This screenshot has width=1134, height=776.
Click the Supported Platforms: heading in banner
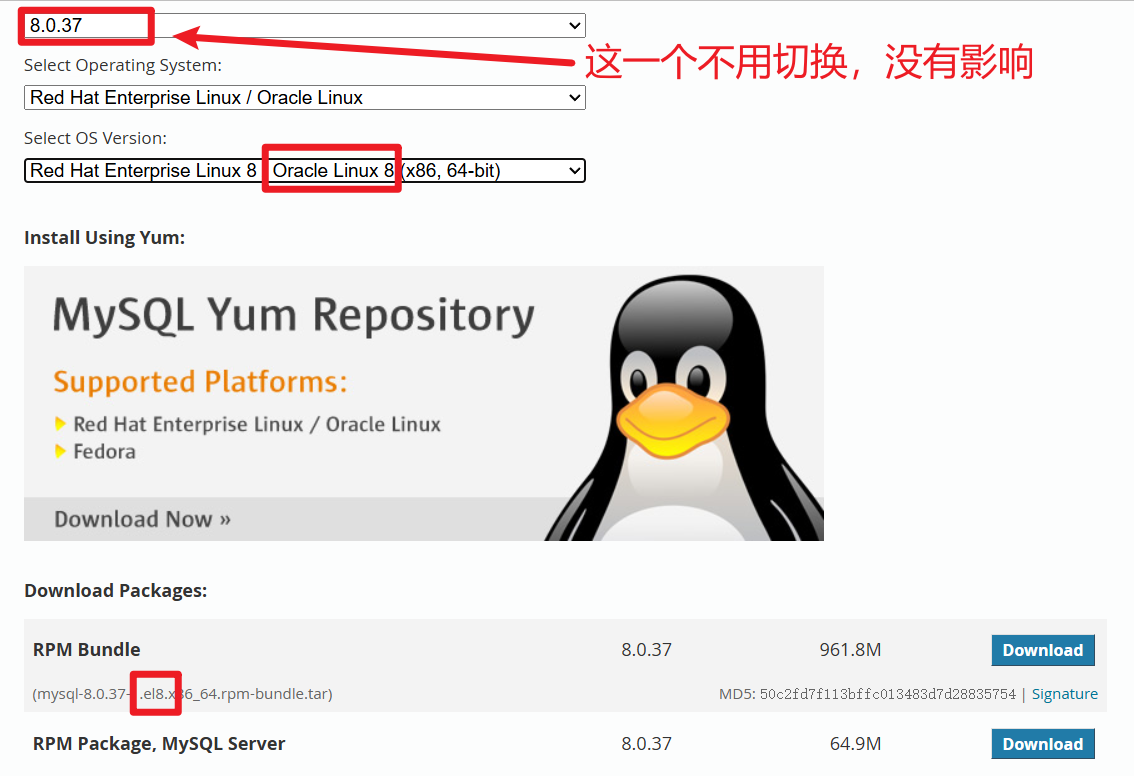[x=200, y=382]
